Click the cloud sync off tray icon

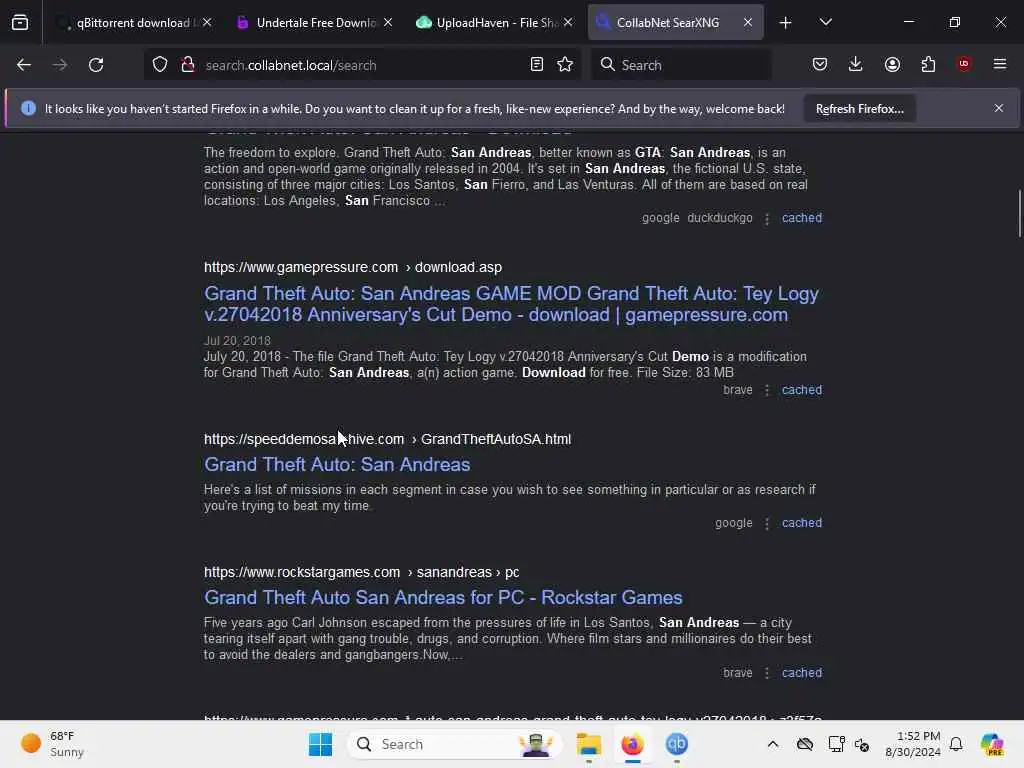click(805, 744)
